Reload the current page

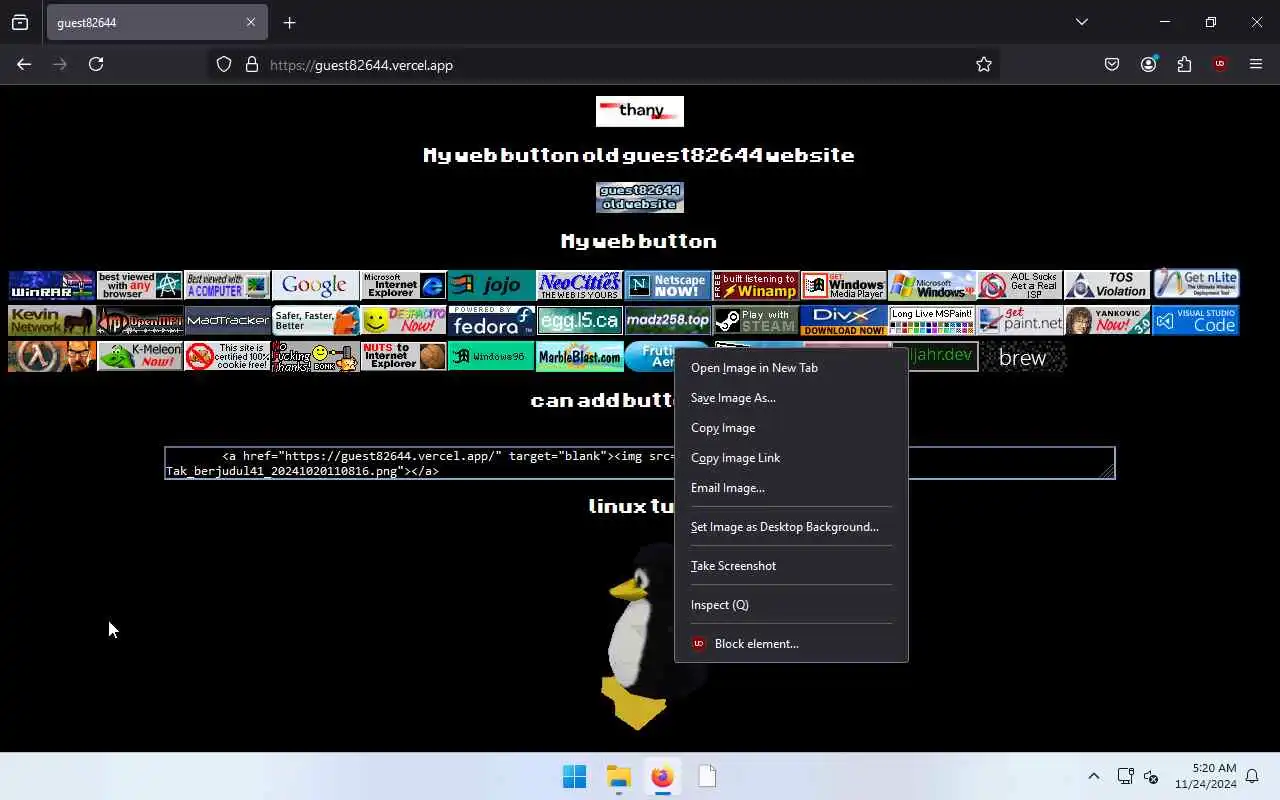pos(96,64)
